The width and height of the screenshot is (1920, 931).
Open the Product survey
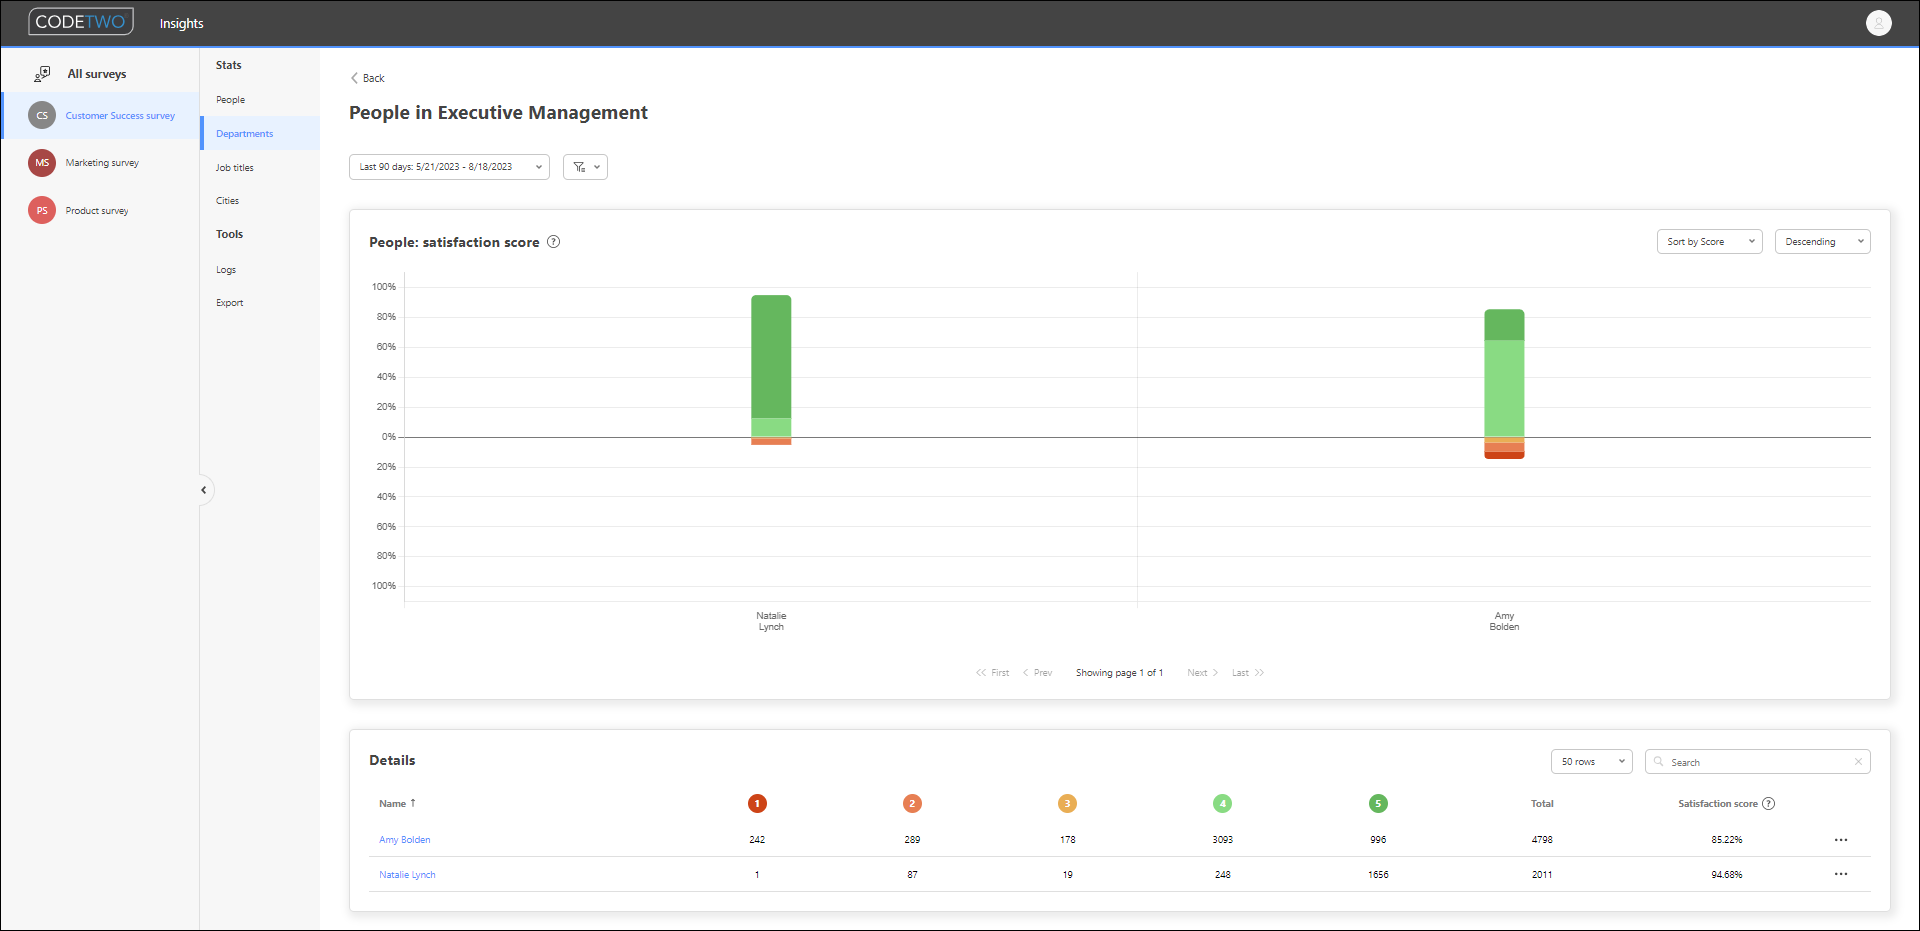coord(97,211)
